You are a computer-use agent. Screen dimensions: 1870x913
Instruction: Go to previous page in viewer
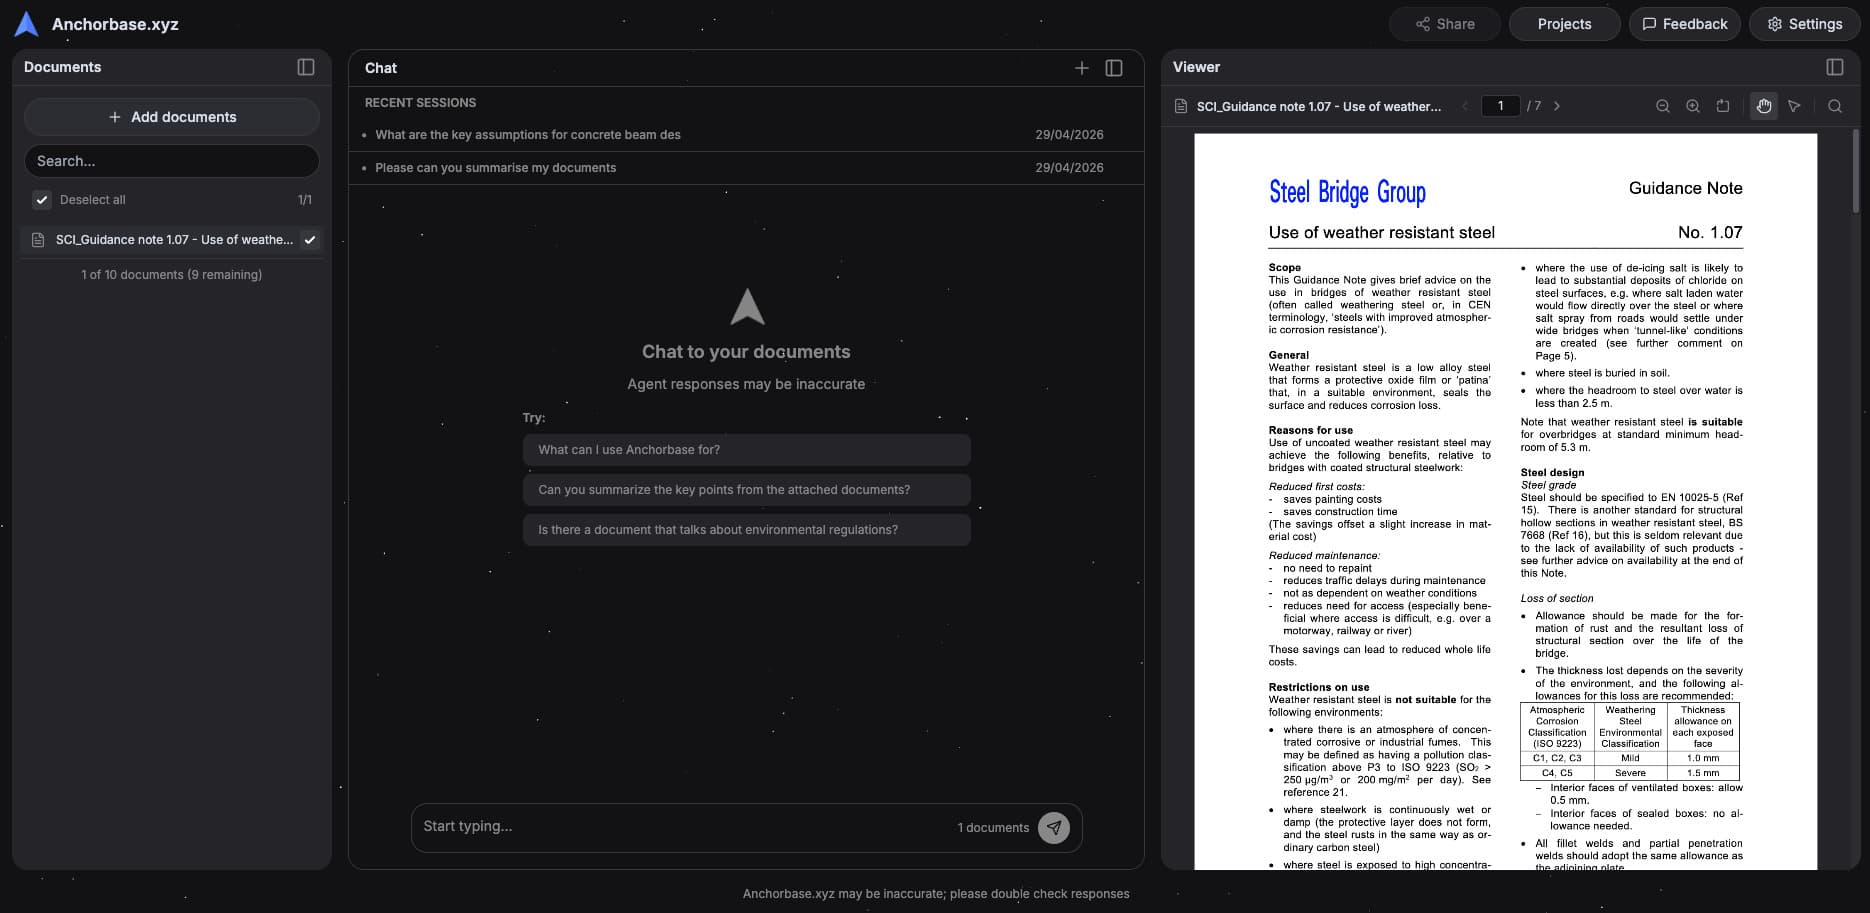tap(1465, 106)
